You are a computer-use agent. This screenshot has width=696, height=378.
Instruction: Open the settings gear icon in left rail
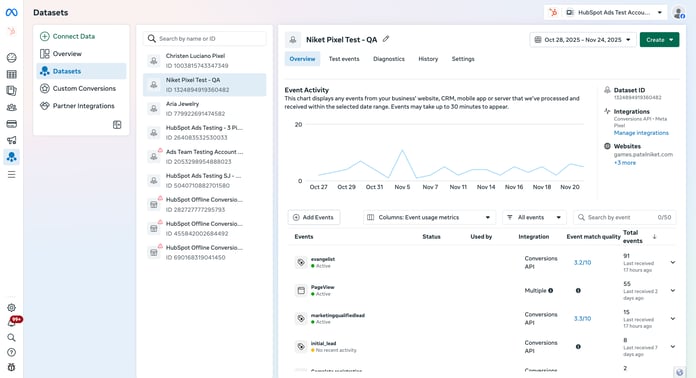pyautogui.click(x=12, y=307)
